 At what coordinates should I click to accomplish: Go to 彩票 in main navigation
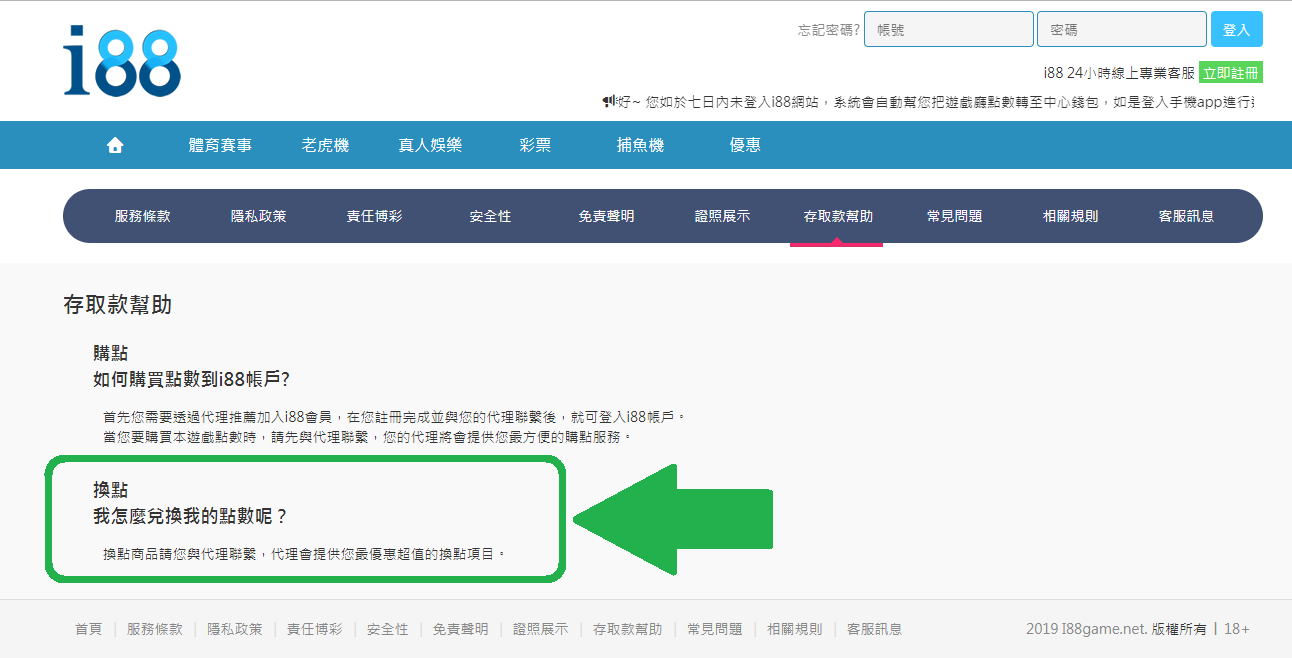[x=535, y=145]
